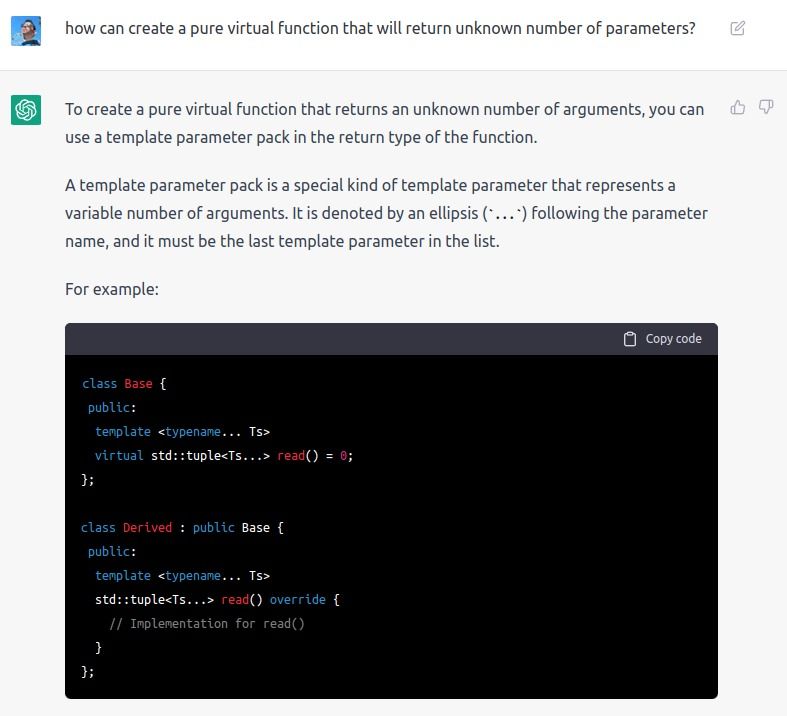
Task: Click the Copy code button label
Action: pyautogui.click(x=673, y=339)
